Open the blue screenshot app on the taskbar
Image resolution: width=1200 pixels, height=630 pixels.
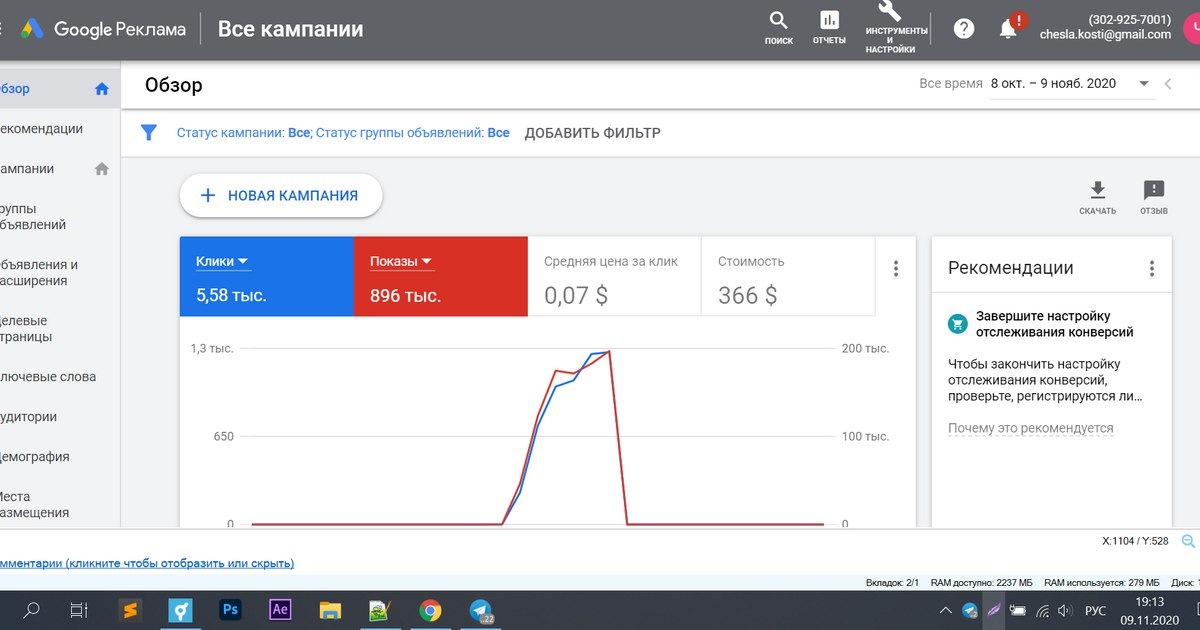(x=179, y=610)
